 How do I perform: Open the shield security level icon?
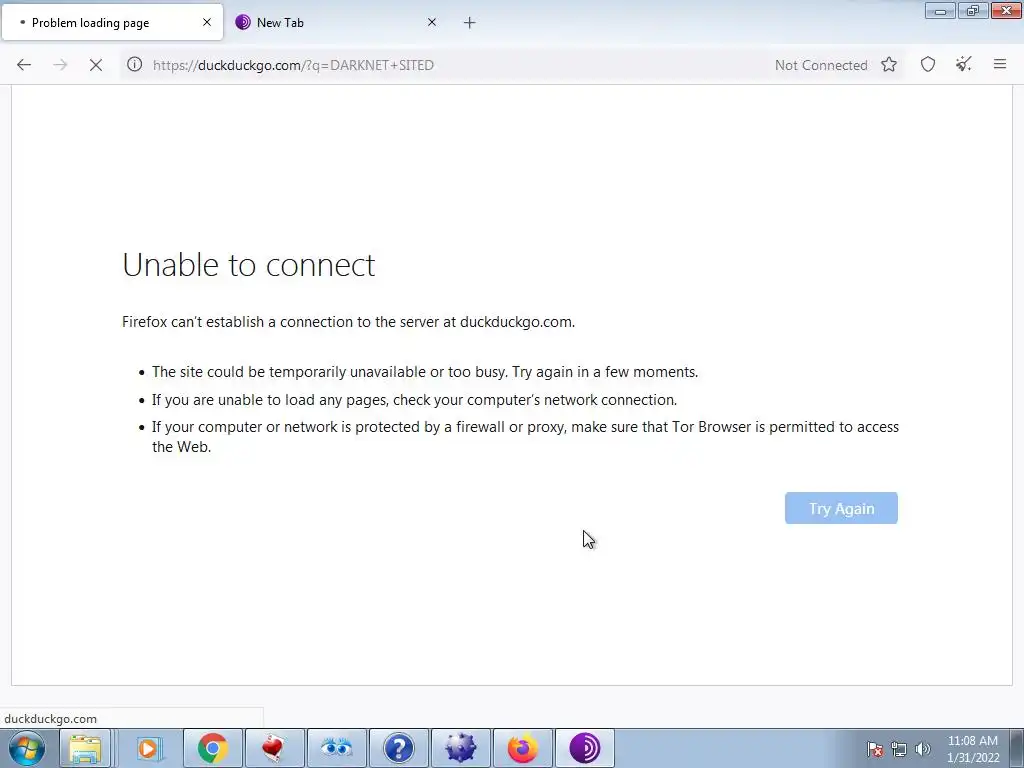coord(928,65)
